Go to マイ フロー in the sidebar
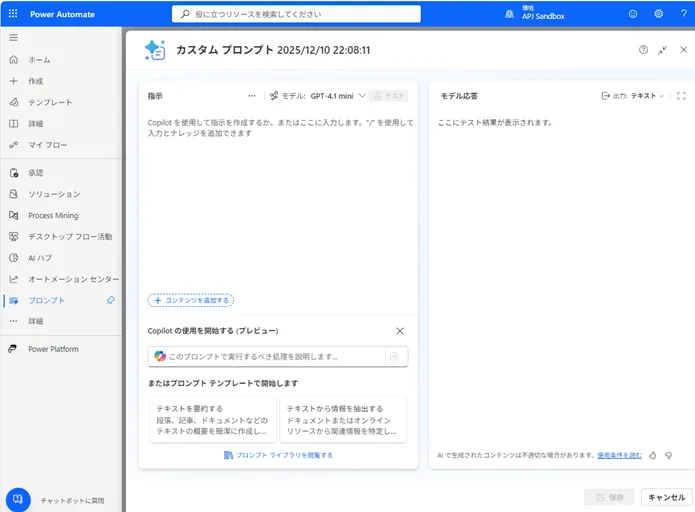This screenshot has height=512, width=695. 48,145
